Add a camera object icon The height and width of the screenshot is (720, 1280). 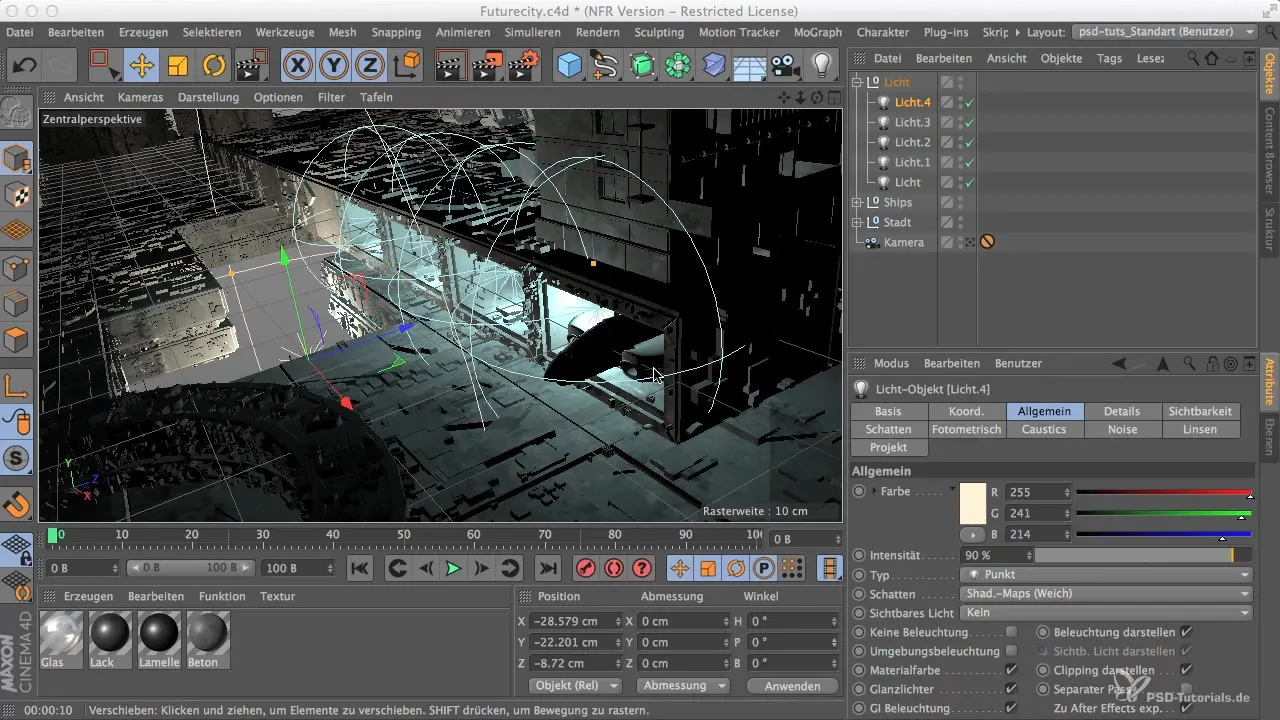pyautogui.click(x=785, y=66)
